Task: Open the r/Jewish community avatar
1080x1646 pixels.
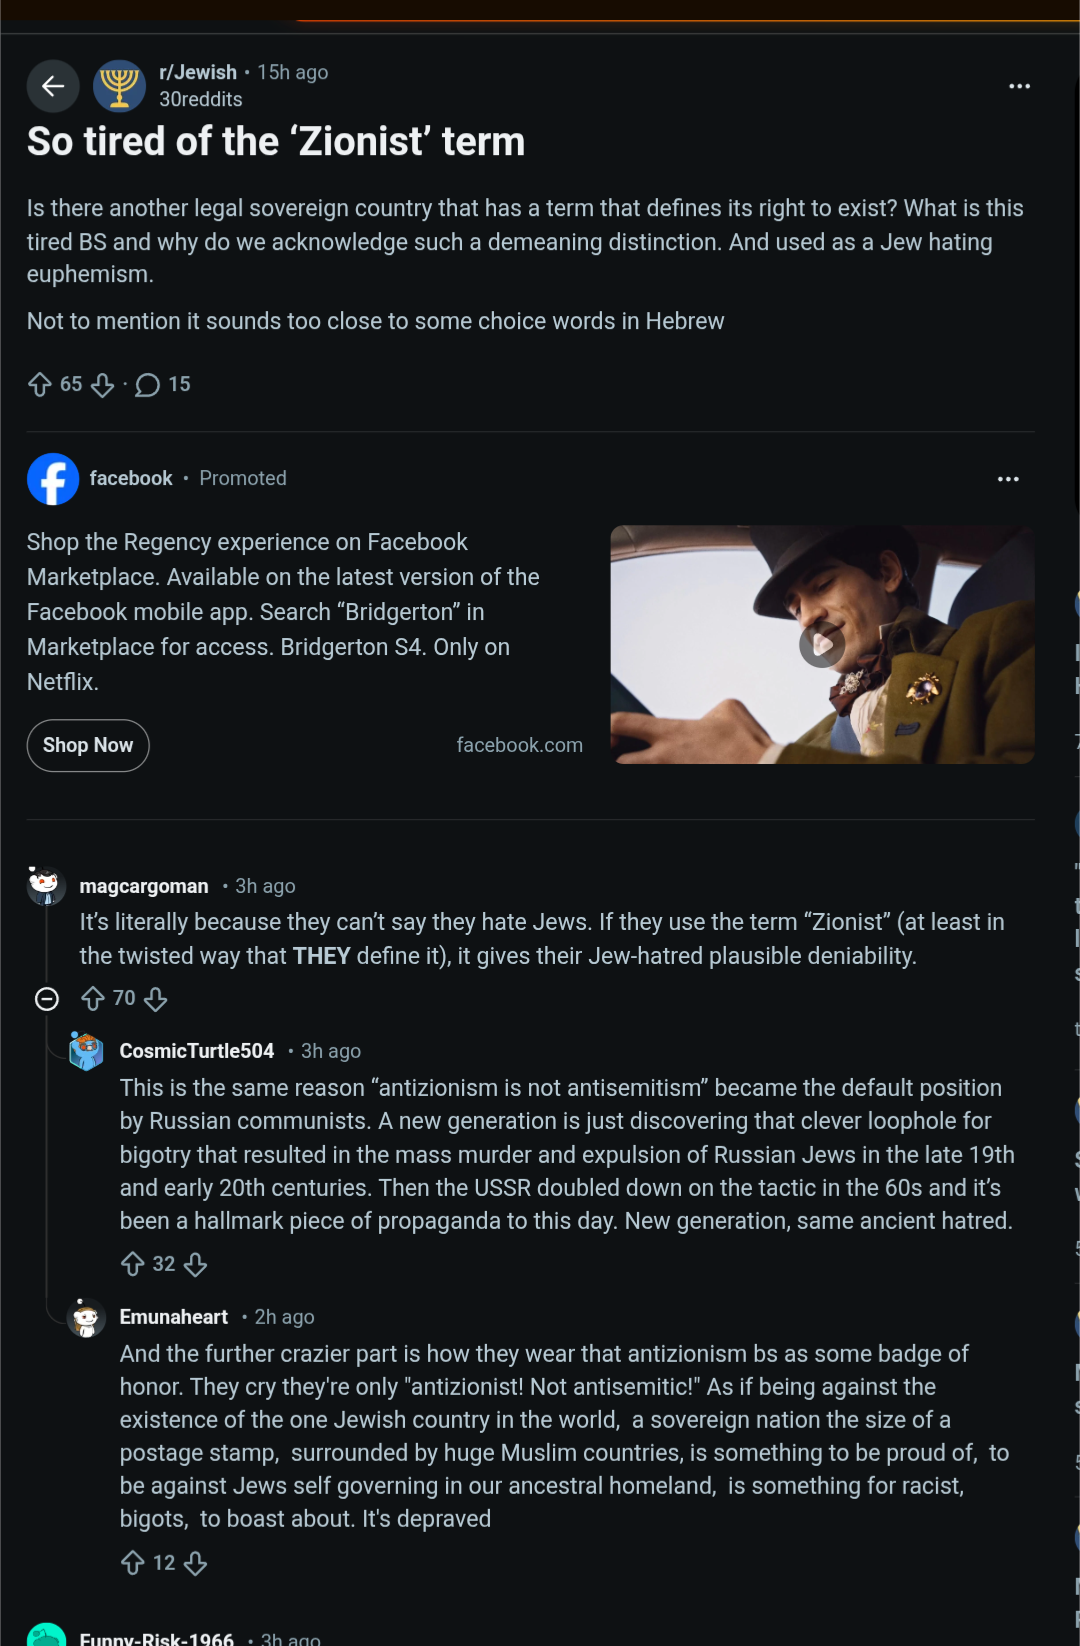Action: (x=119, y=86)
